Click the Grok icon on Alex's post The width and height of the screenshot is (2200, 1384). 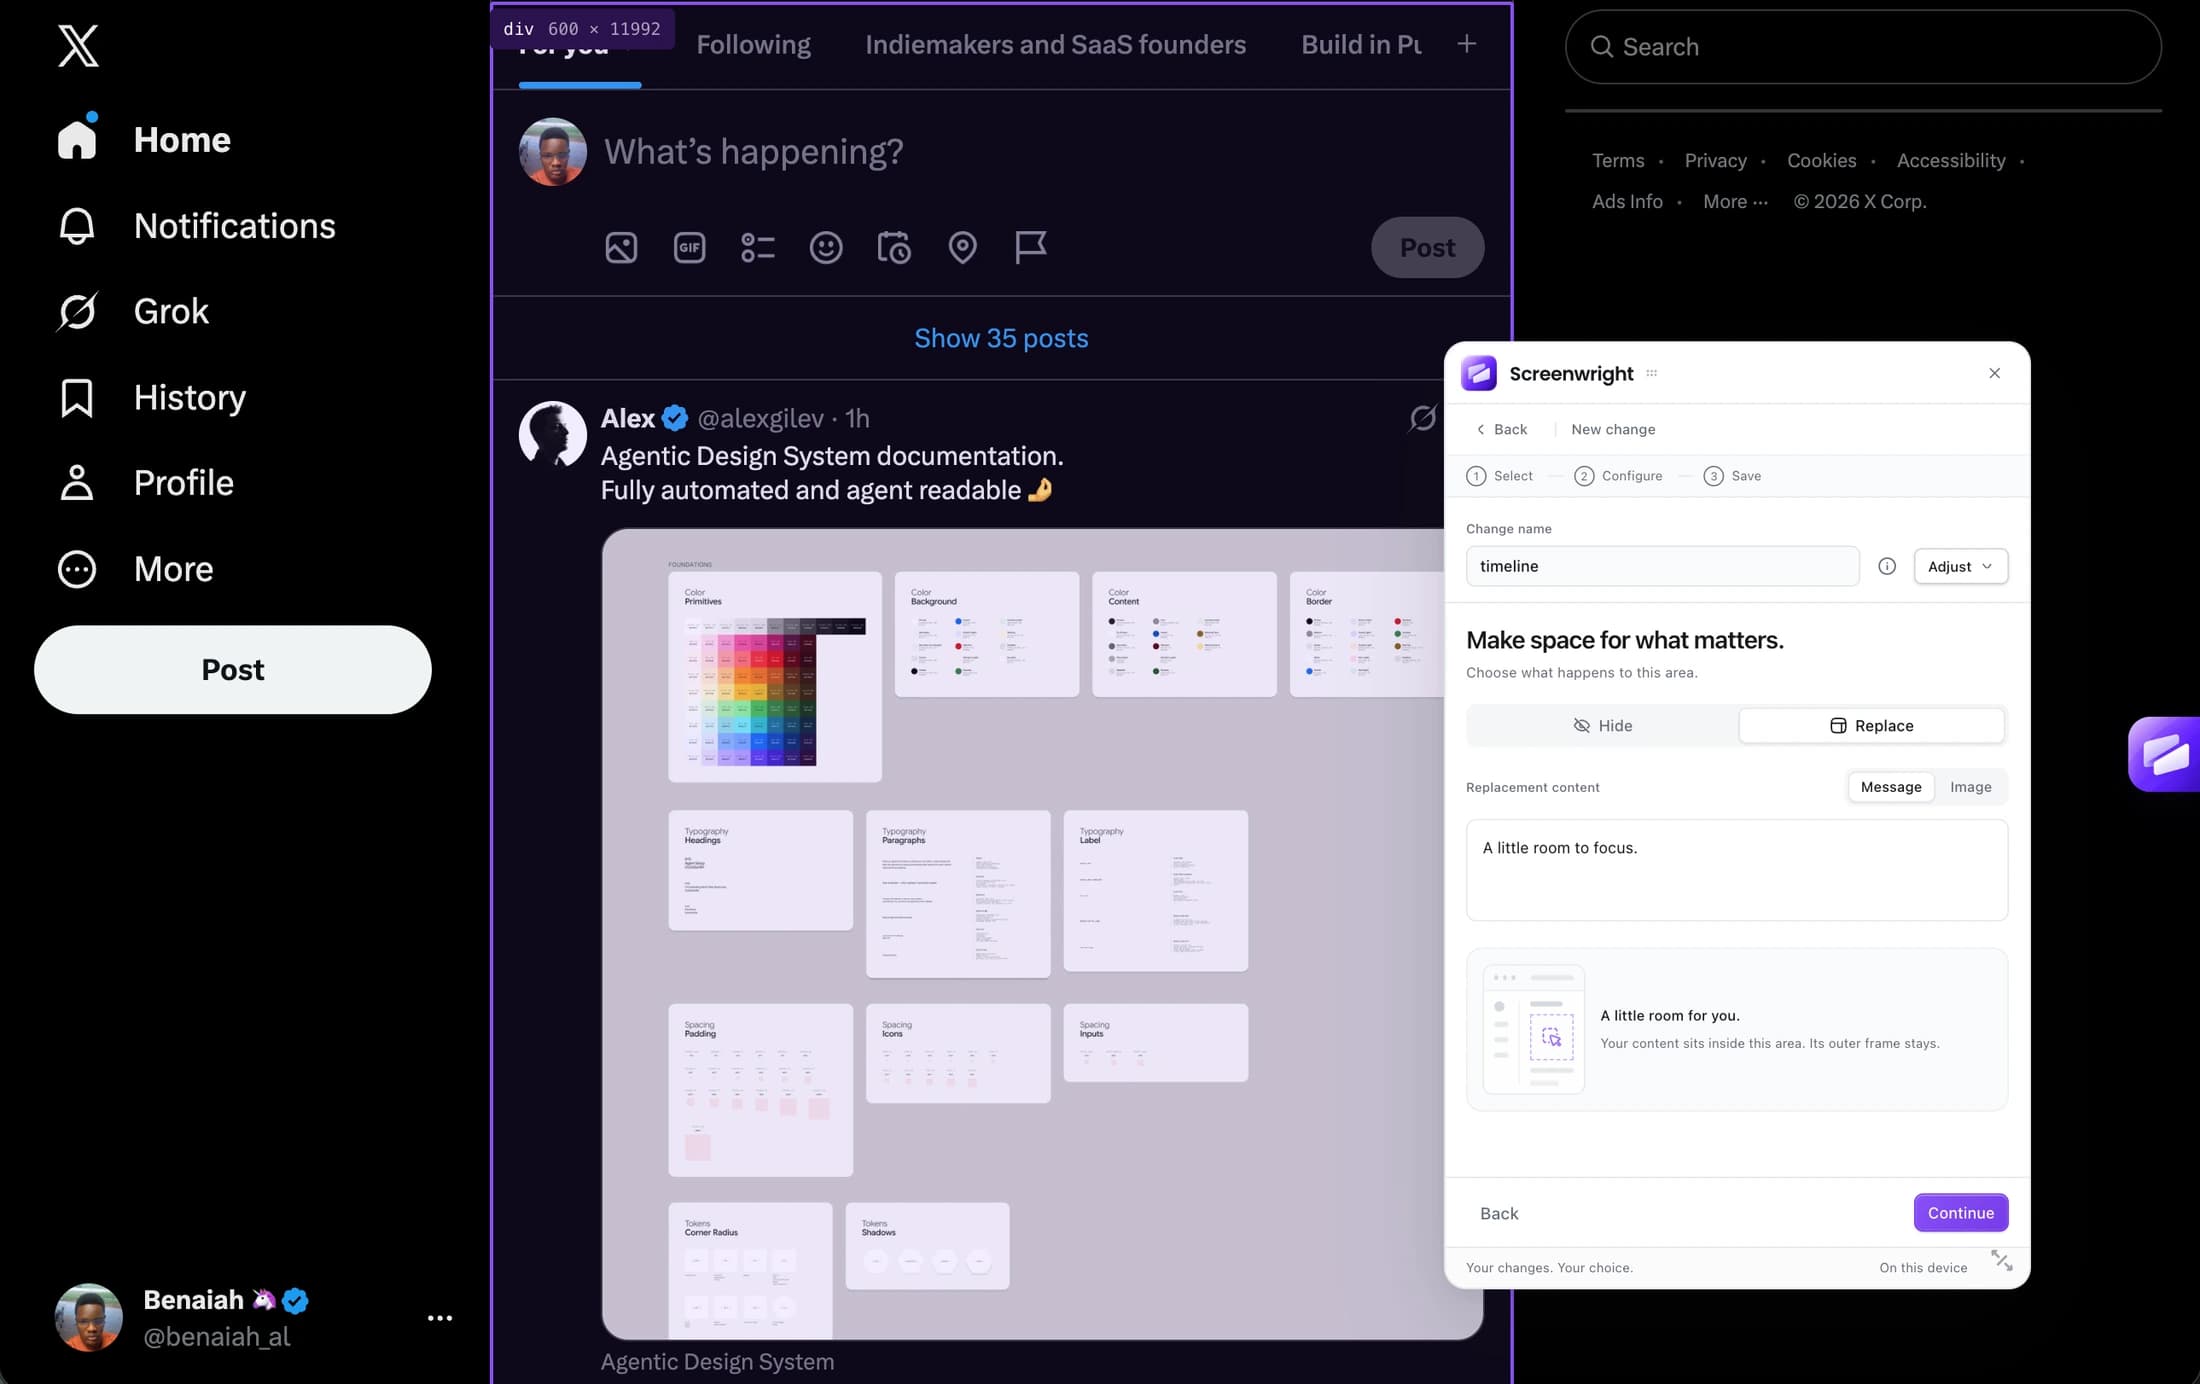coord(1422,417)
